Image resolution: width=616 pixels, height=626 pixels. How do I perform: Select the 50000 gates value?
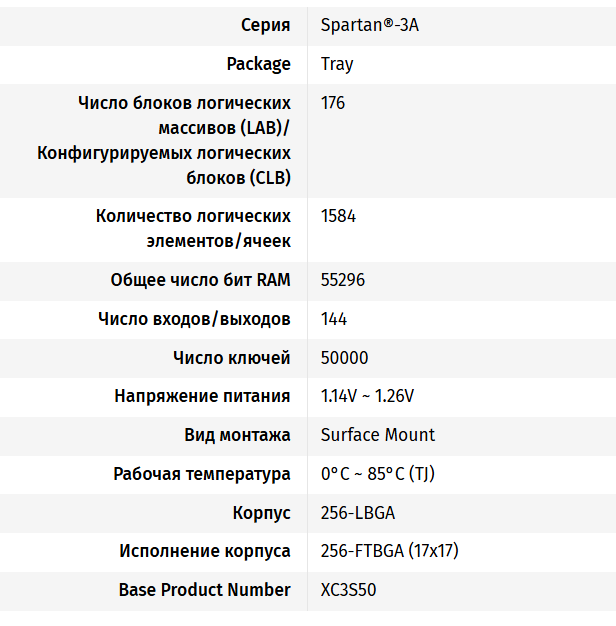tap(344, 358)
